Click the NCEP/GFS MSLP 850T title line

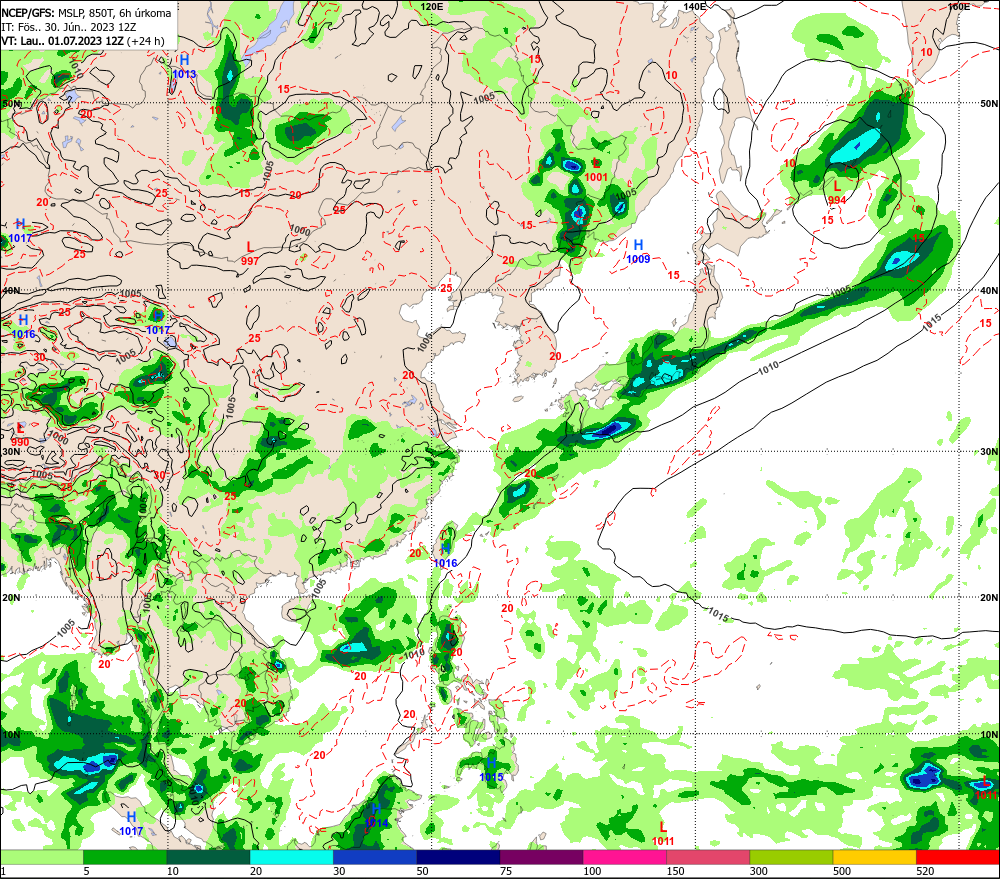(86, 13)
